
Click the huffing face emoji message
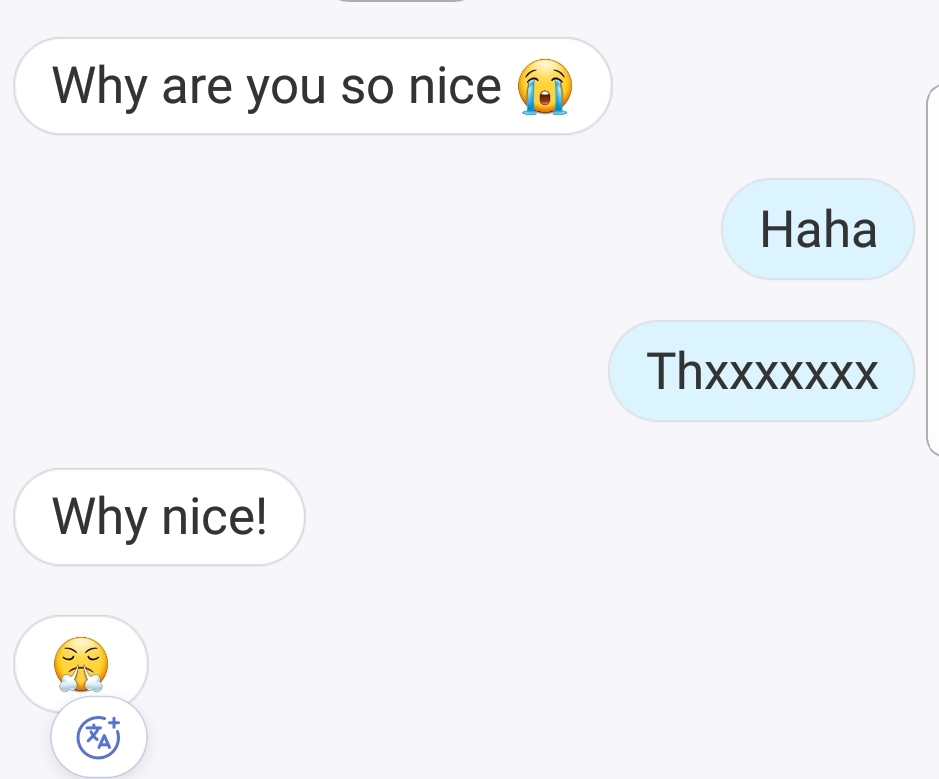pos(81,664)
